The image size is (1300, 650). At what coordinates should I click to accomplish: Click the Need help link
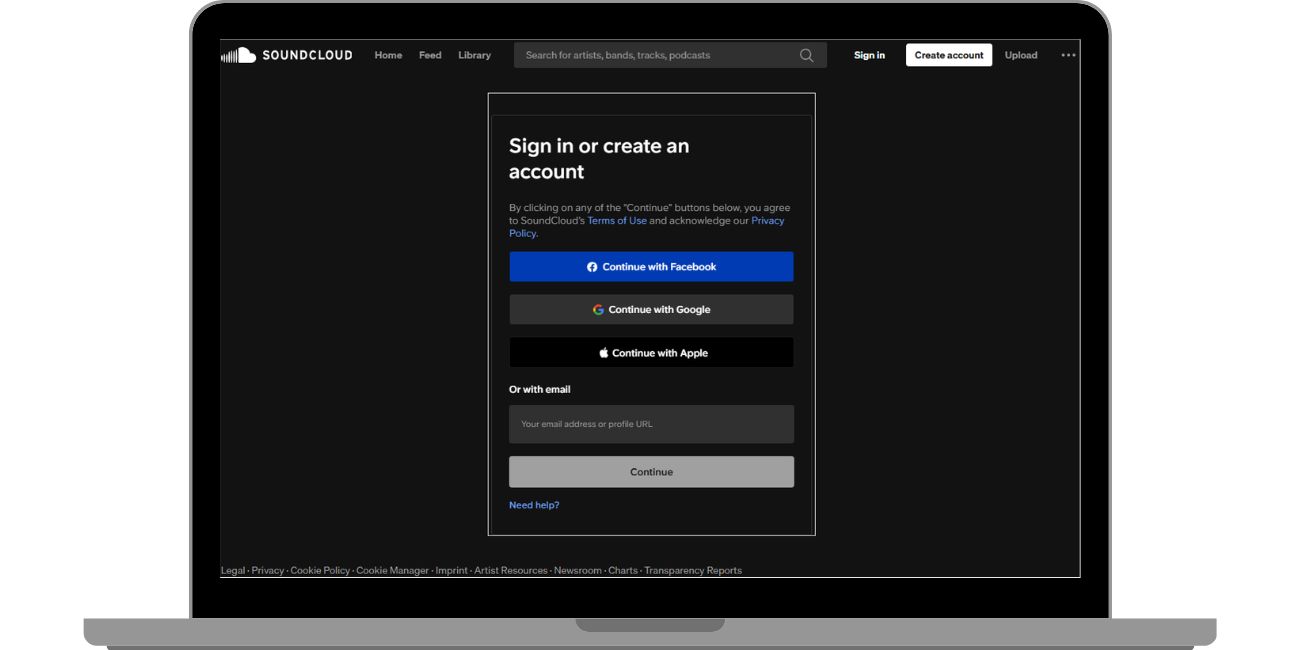534,505
